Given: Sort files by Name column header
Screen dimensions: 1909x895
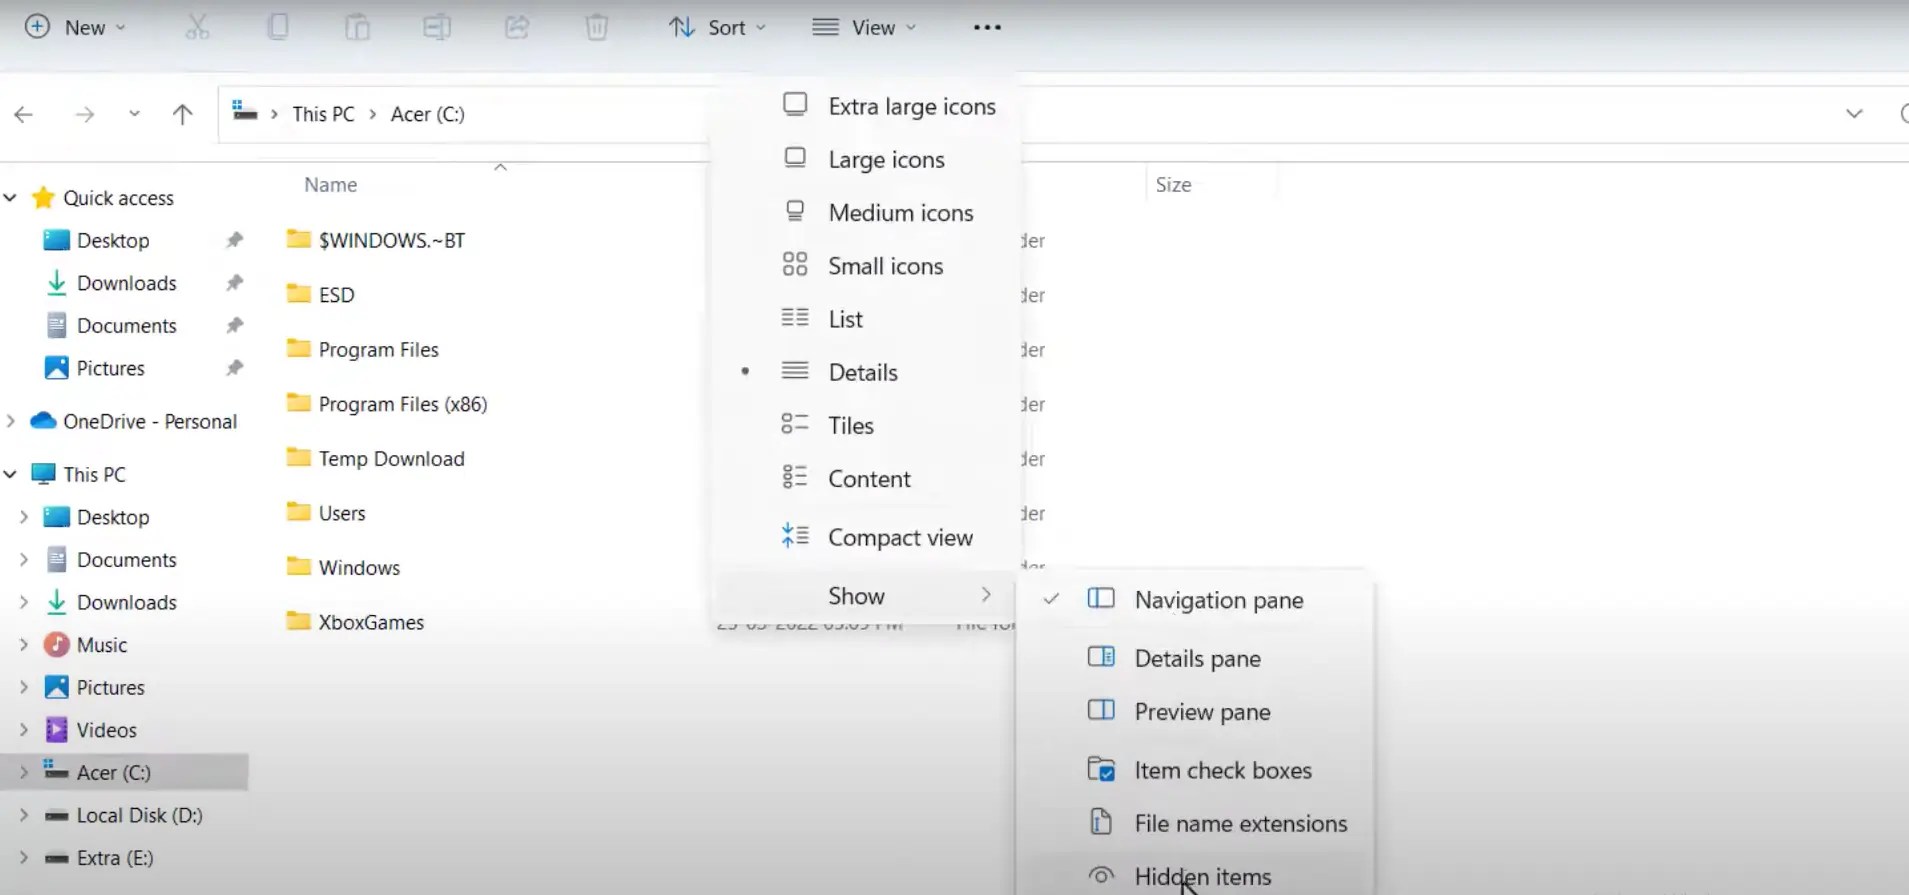Looking at the screenshot, I should click(x=330, y=185).
